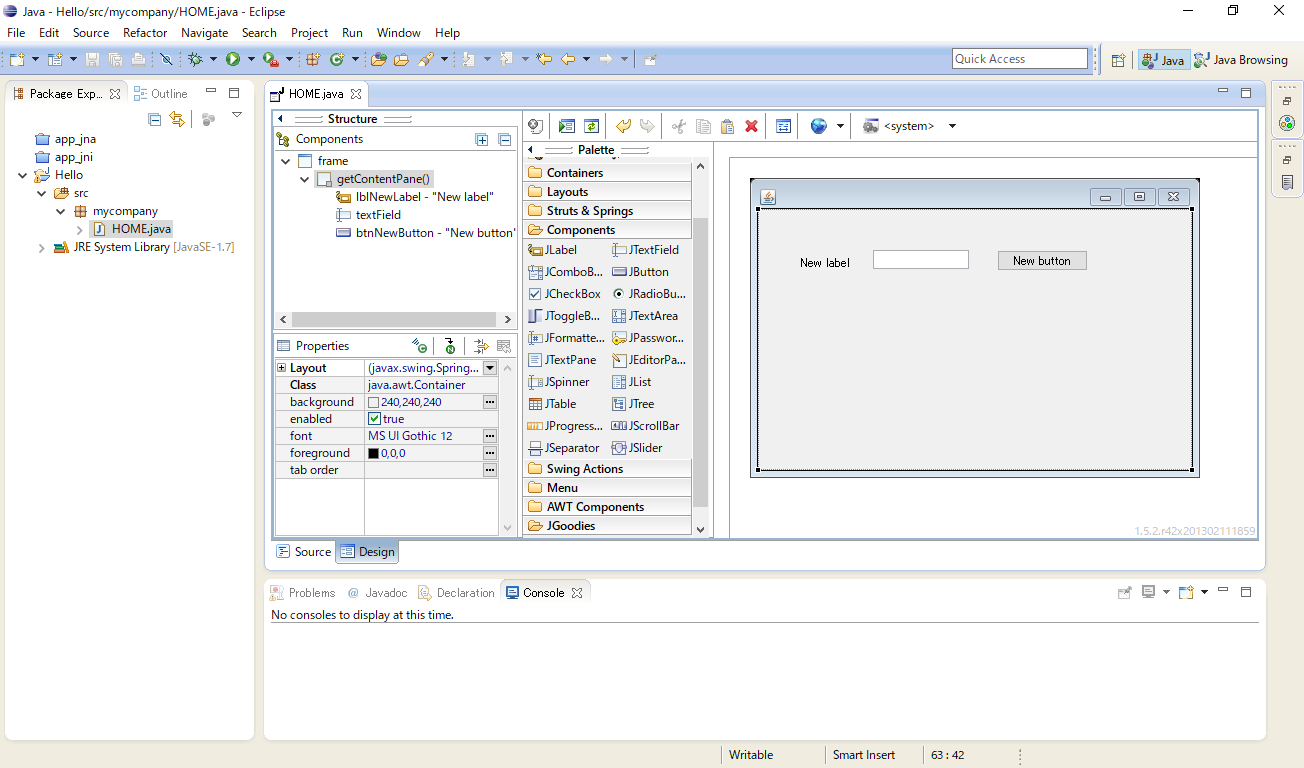Screen dimensions: 1304x768
Task: Expand the Layout property value dropdown
Action: tap(489, 367)
